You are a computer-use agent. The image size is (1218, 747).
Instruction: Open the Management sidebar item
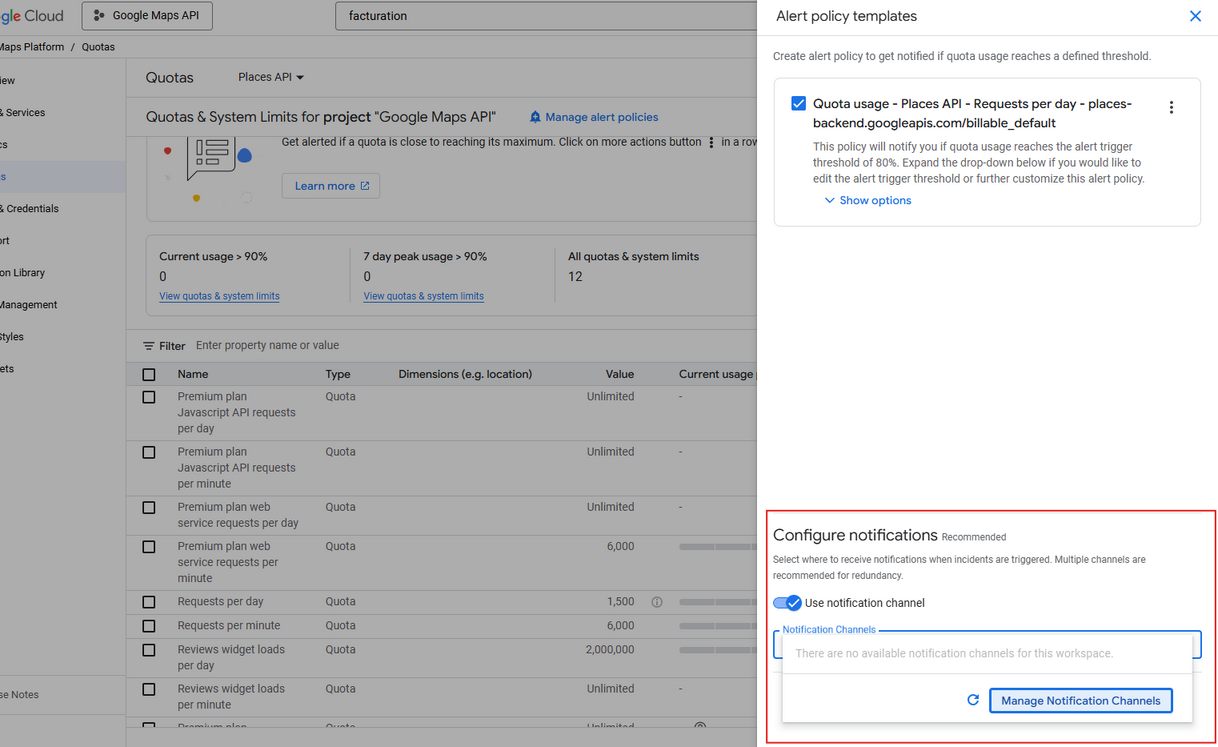(x=29, y=305)
